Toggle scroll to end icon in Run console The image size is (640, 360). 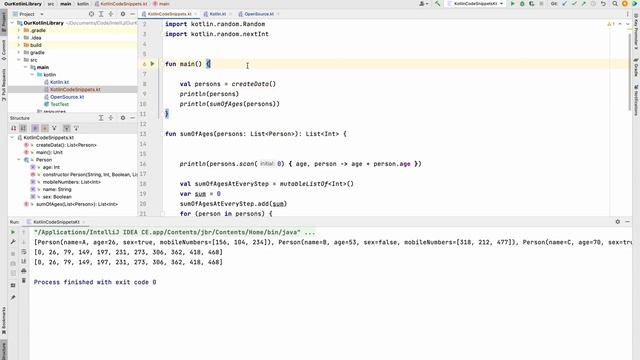24,261
